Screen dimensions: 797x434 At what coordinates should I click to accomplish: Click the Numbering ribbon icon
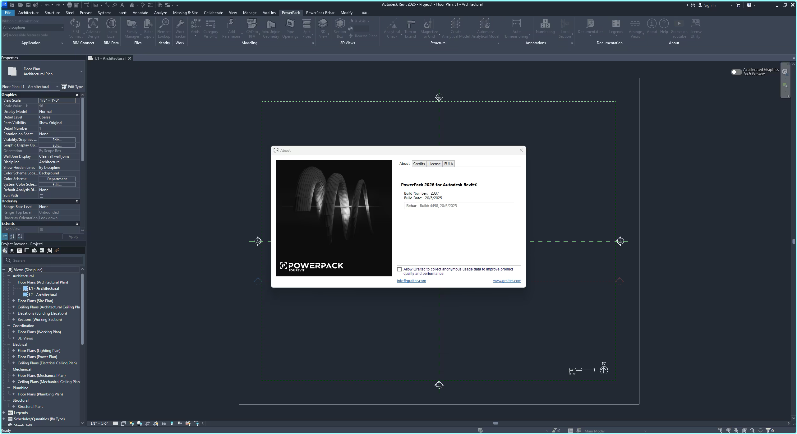pos(545,25)
